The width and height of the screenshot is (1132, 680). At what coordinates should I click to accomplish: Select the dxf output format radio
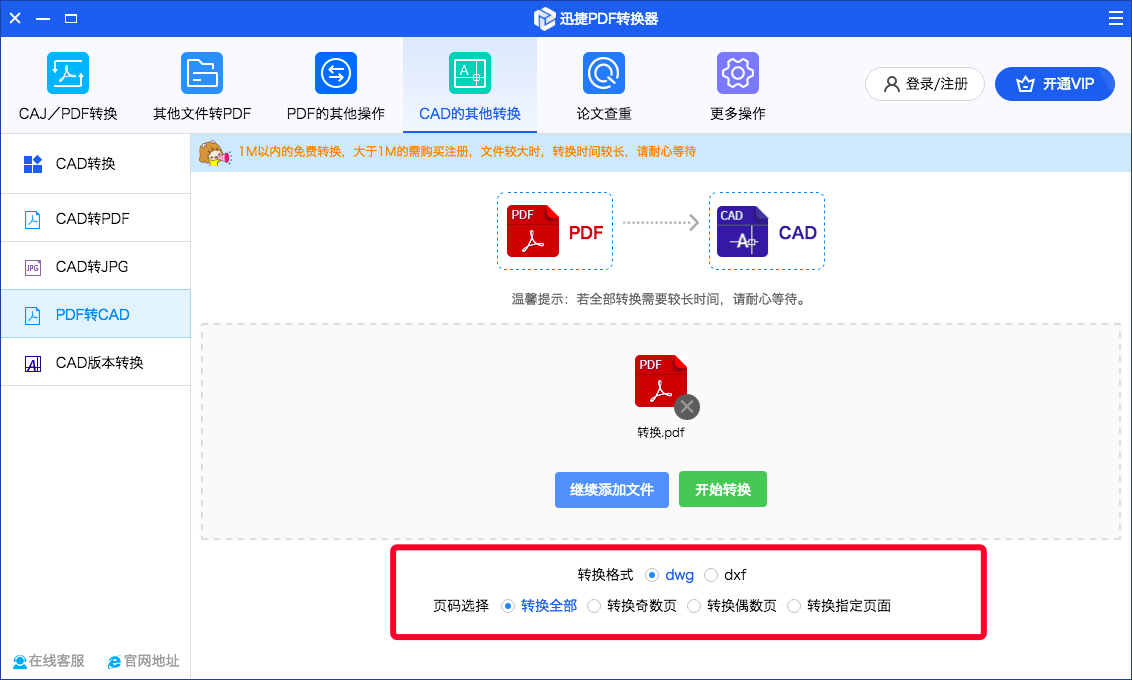[711, 575]
